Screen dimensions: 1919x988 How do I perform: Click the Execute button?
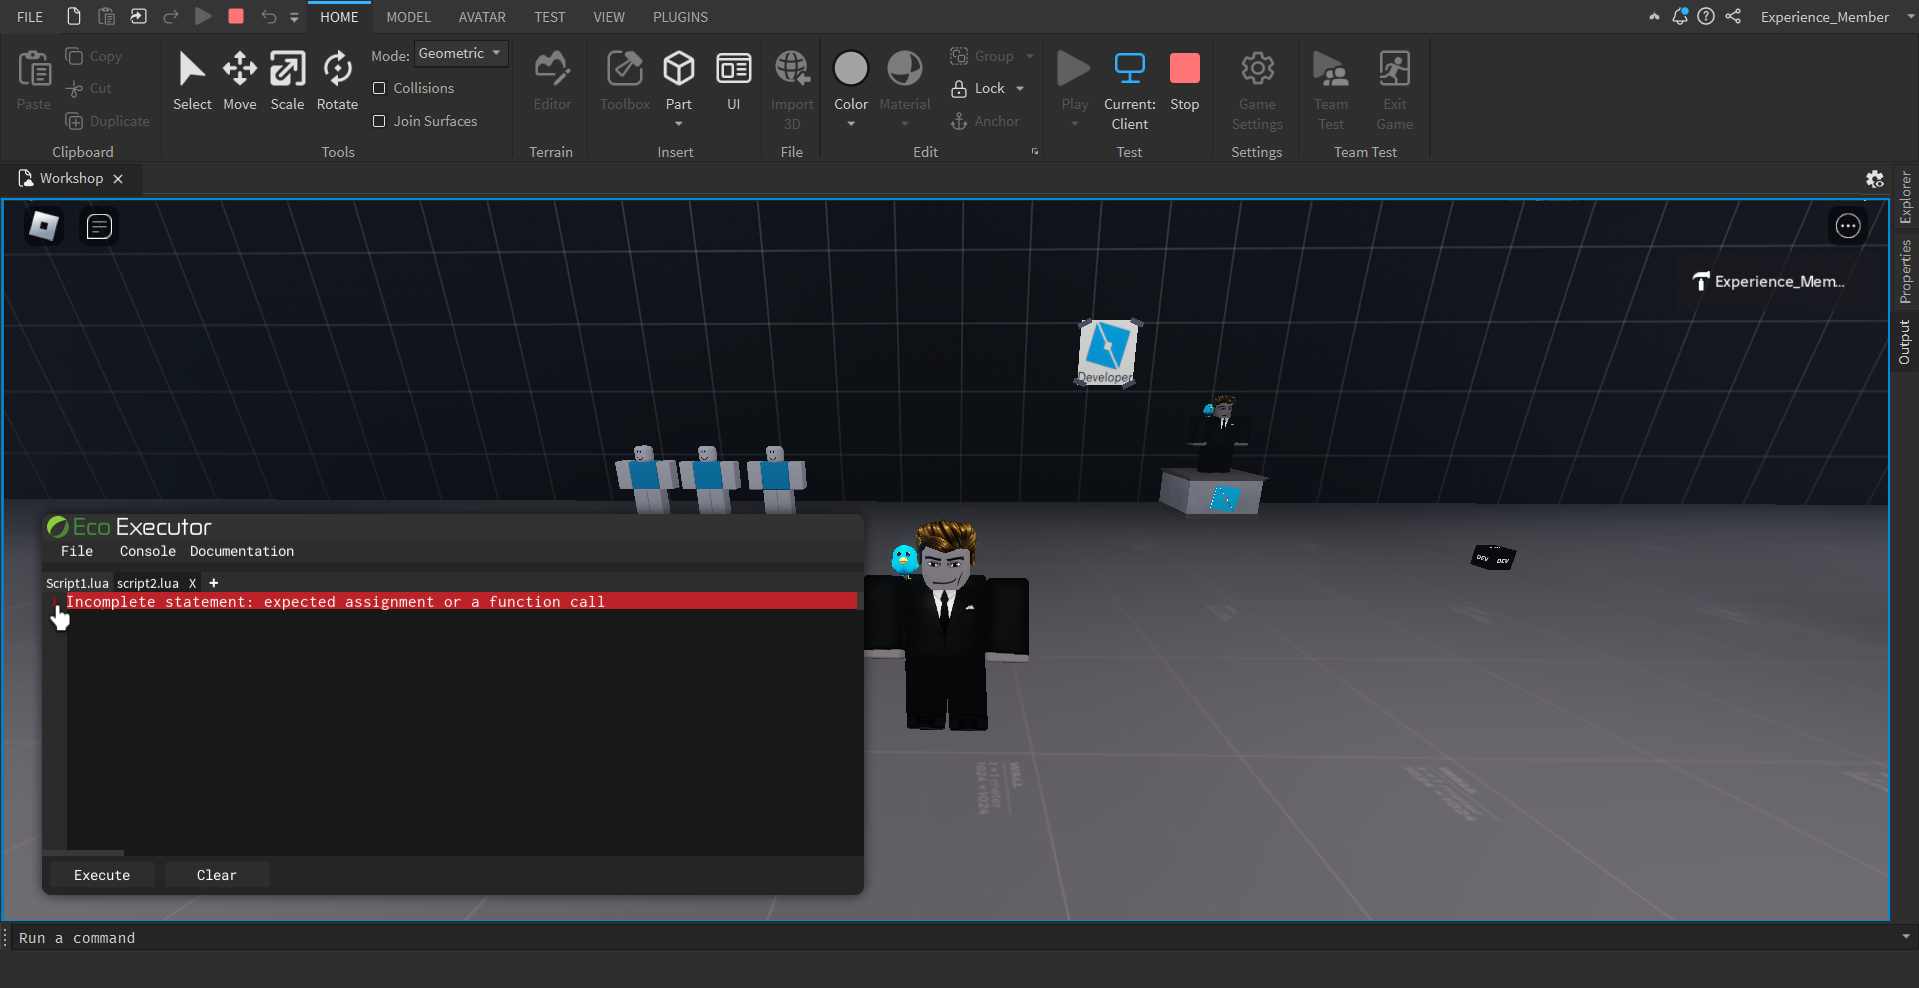tap(102, 875)
